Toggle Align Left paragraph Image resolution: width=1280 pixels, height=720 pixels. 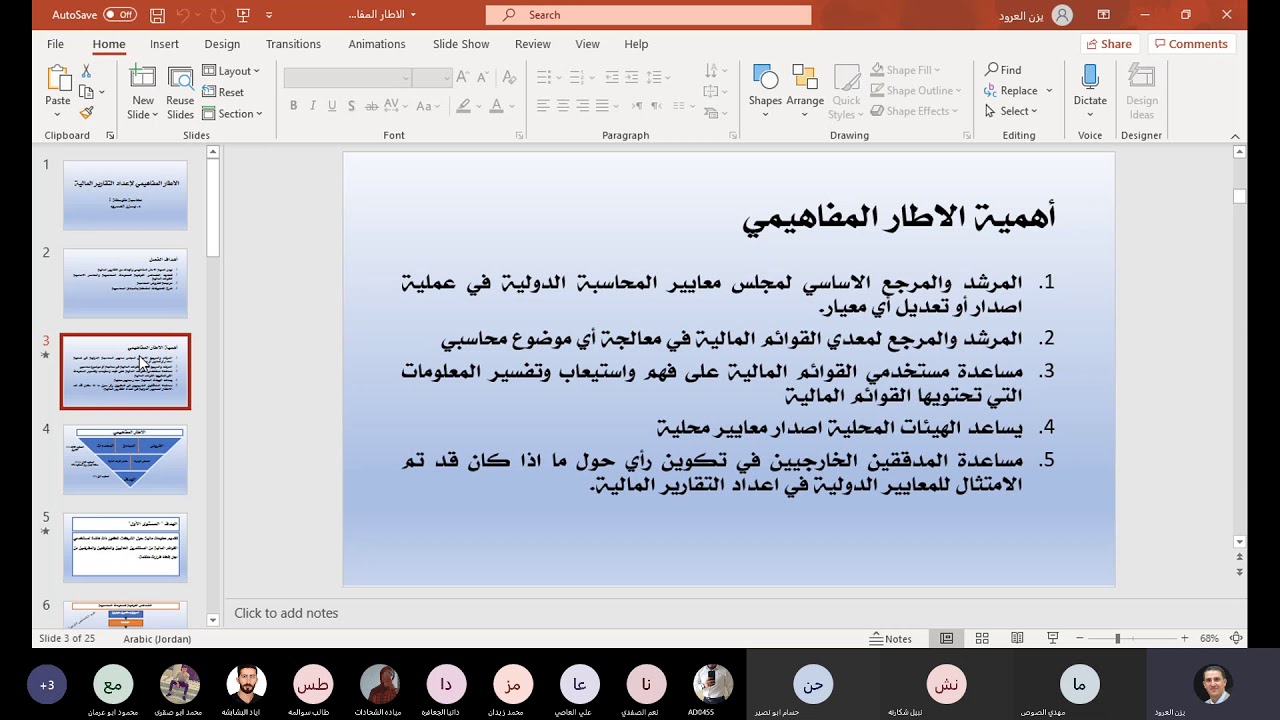point(543,106)
